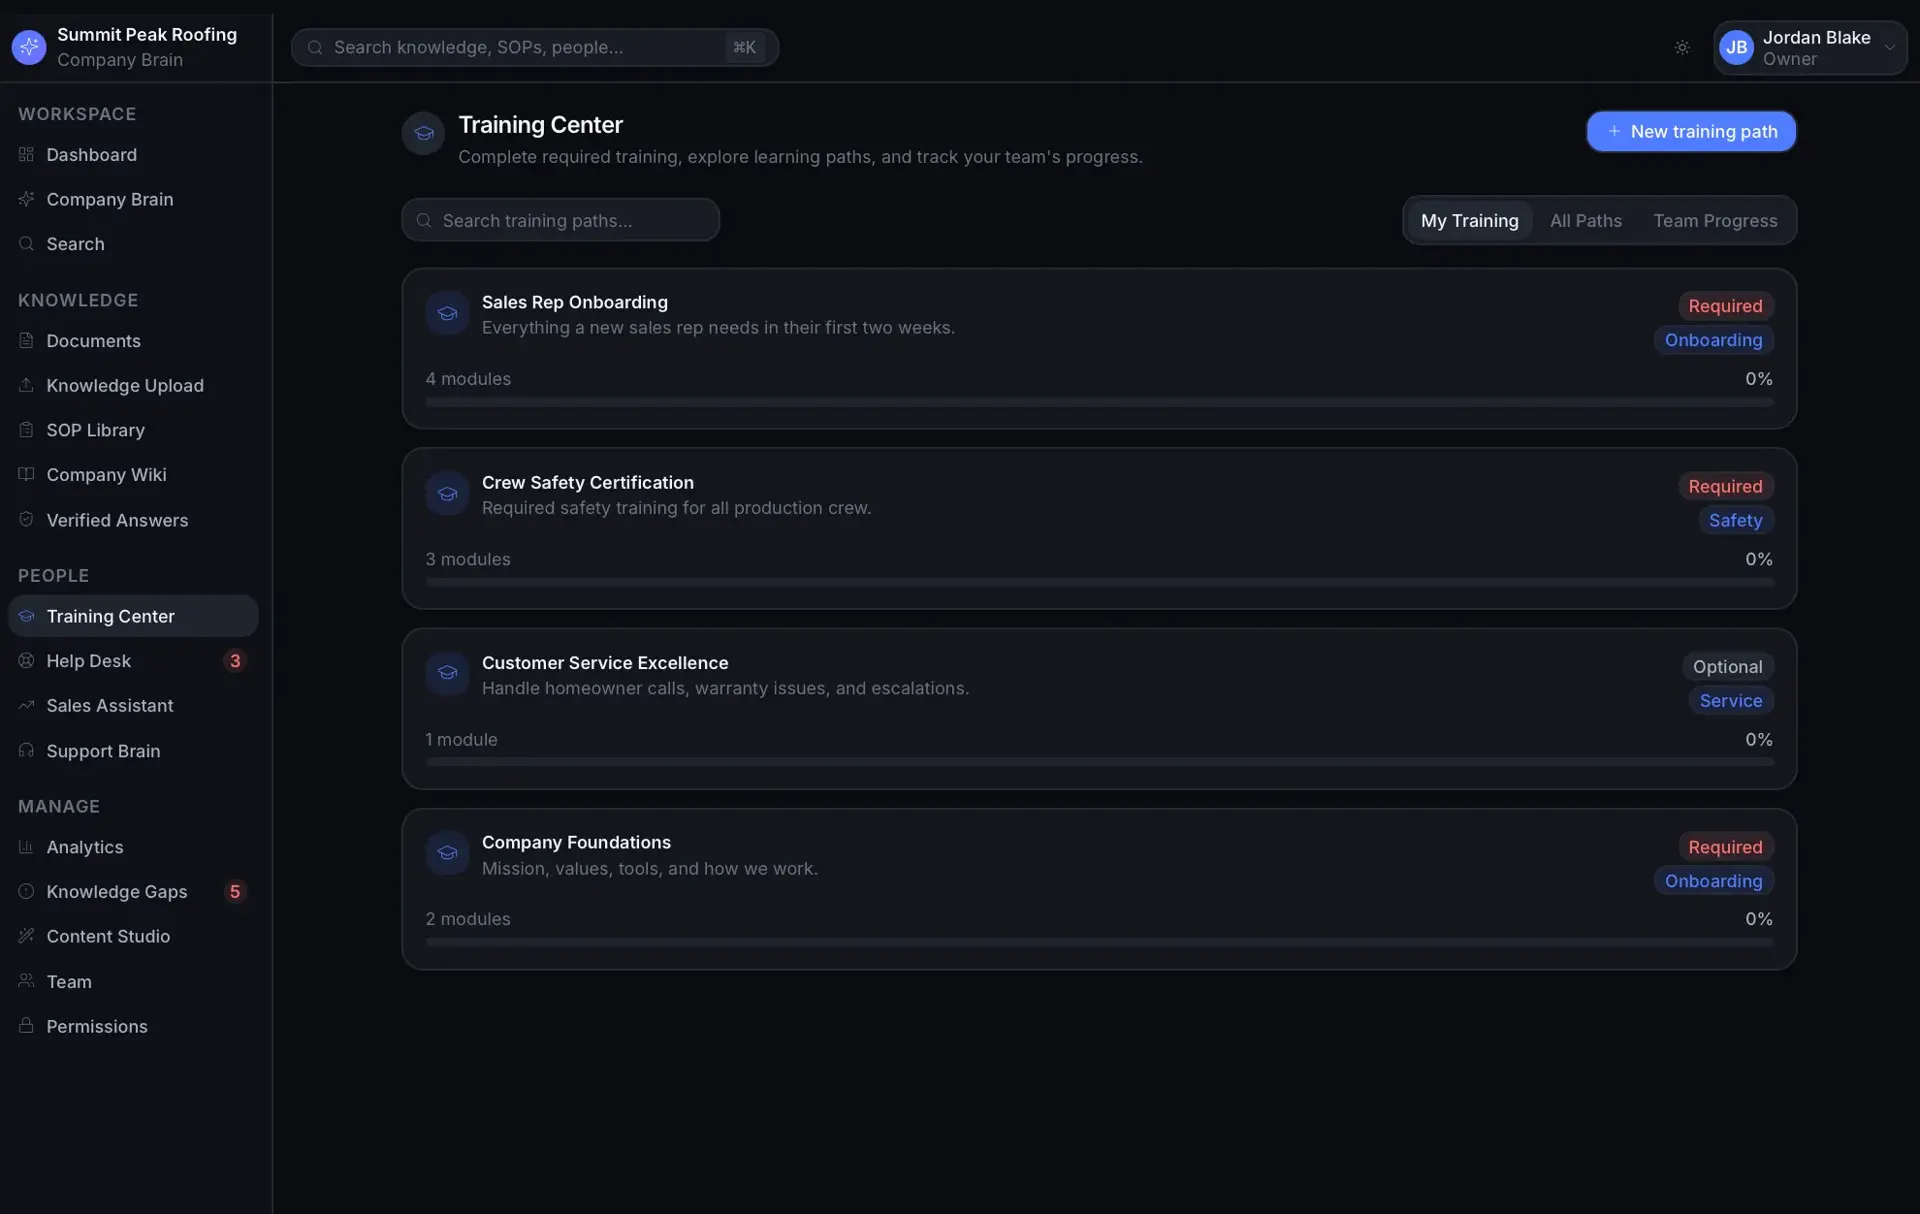
Task: Open Knowledge Gaps in the sidebar
Action: click(x=133, y=891)
